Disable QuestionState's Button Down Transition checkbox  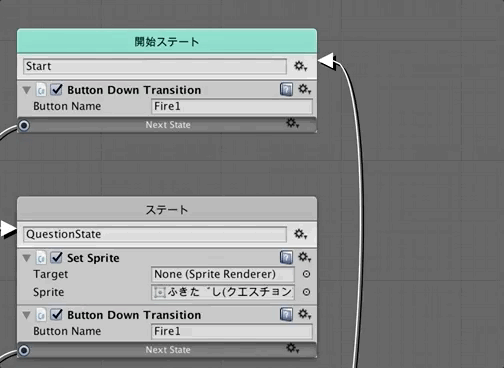[x=56, y=314]
